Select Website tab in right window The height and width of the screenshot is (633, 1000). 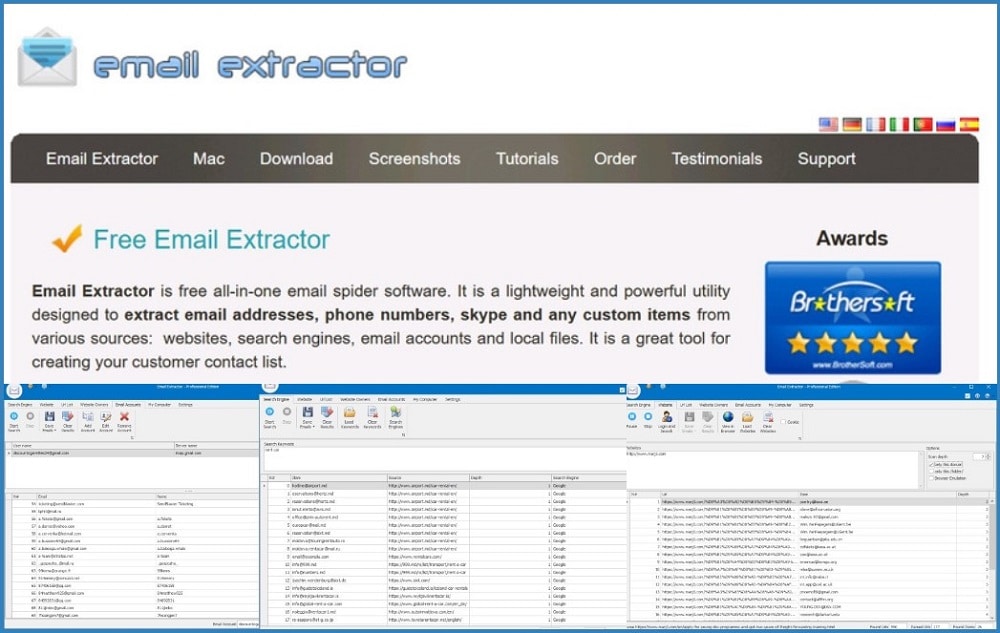[665, 405]
